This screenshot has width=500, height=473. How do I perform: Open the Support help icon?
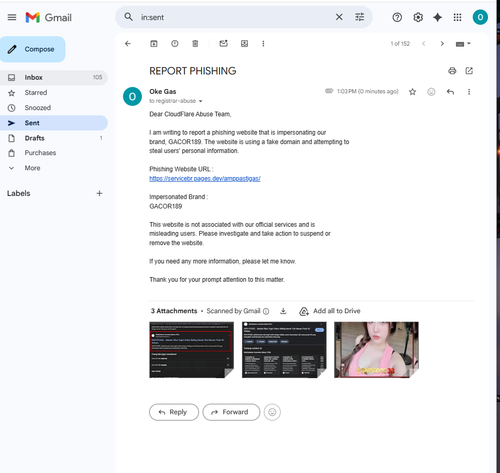click(397, 17)
